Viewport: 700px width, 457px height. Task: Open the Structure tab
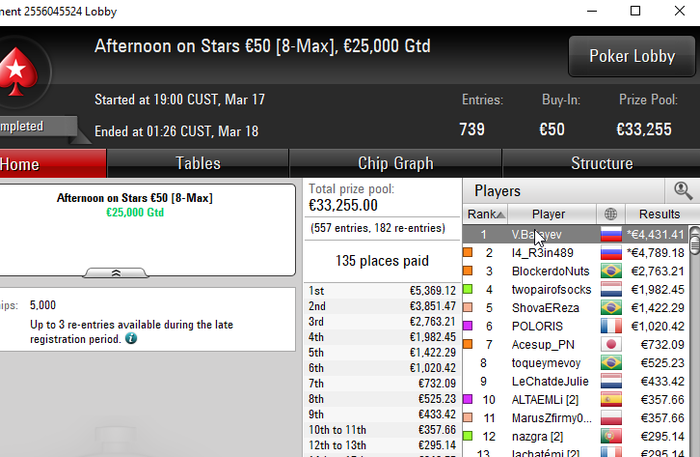point(601,163)
